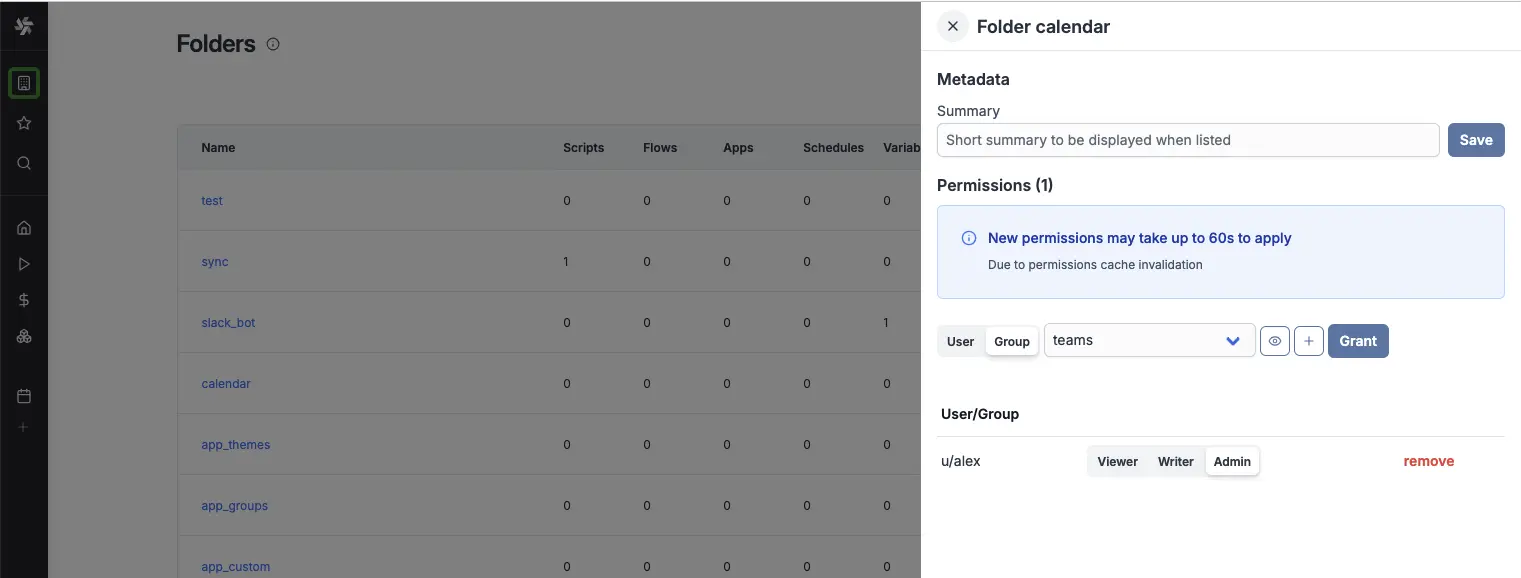Go to the Home icon in the sidebar

tap(24, 227)
